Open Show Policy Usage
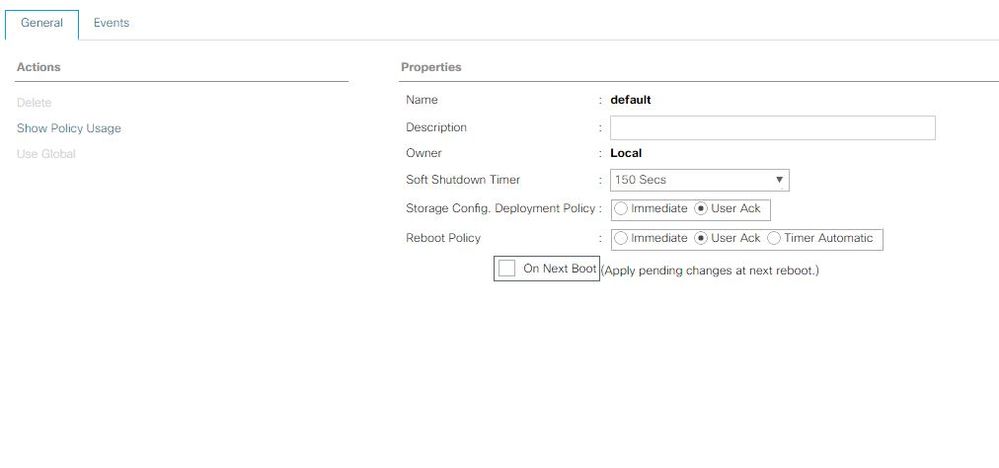Viewport: 999px width, 468px height. 69,128
